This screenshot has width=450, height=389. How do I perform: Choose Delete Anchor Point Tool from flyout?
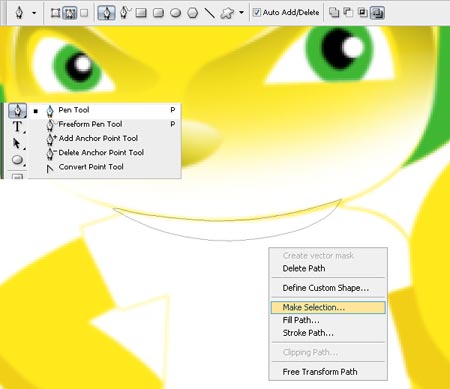point(105,153)
